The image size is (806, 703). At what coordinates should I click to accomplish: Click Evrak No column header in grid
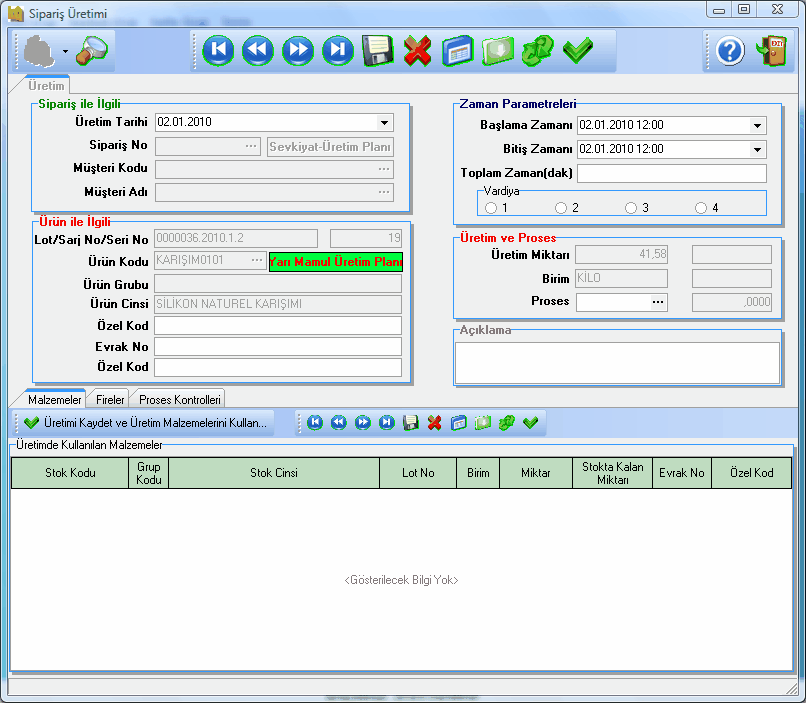682,473
